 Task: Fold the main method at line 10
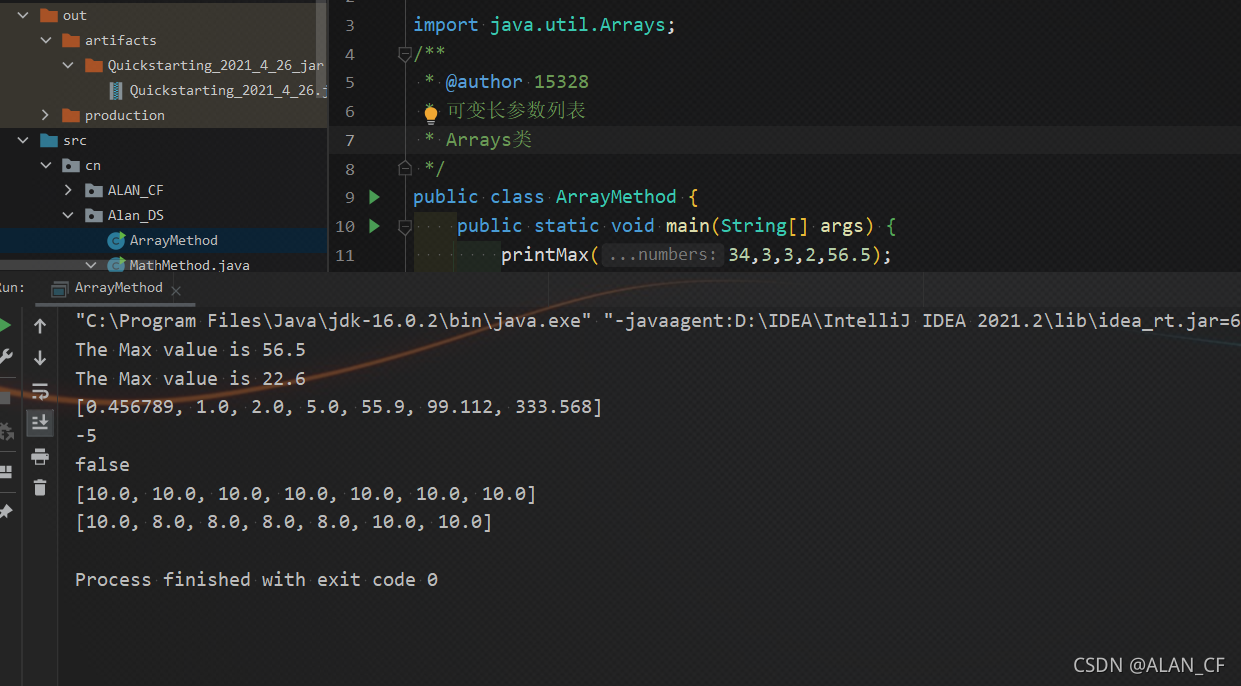(x=404, y=227)
